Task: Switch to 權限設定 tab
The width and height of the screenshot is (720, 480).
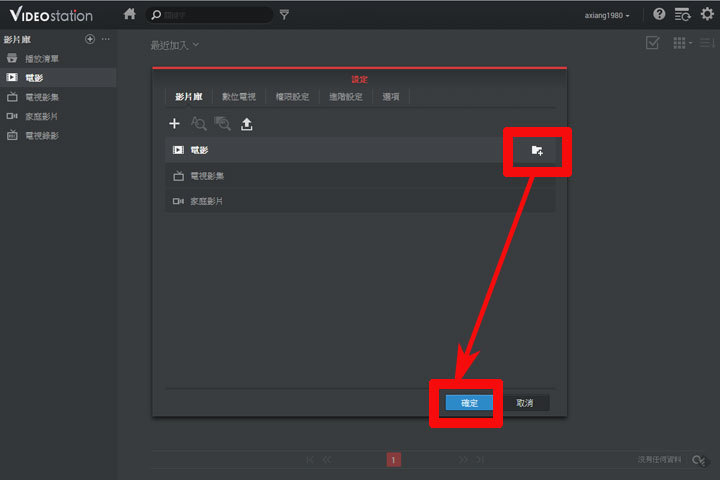Action: click(292, 97)
